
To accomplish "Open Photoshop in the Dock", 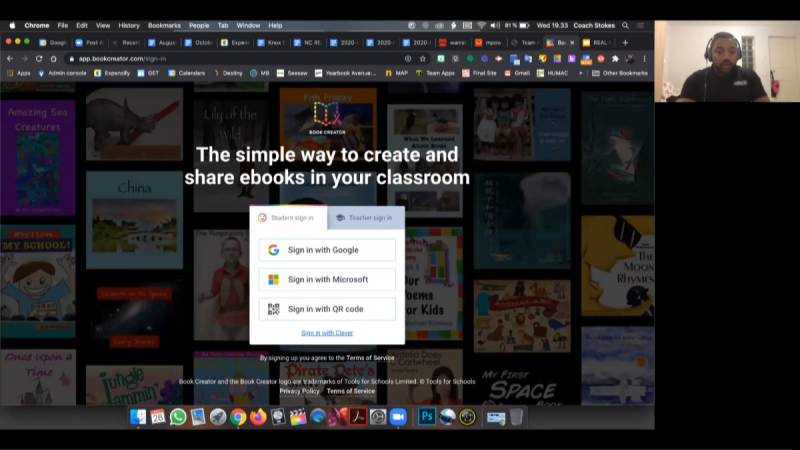I will pos(427,417).
